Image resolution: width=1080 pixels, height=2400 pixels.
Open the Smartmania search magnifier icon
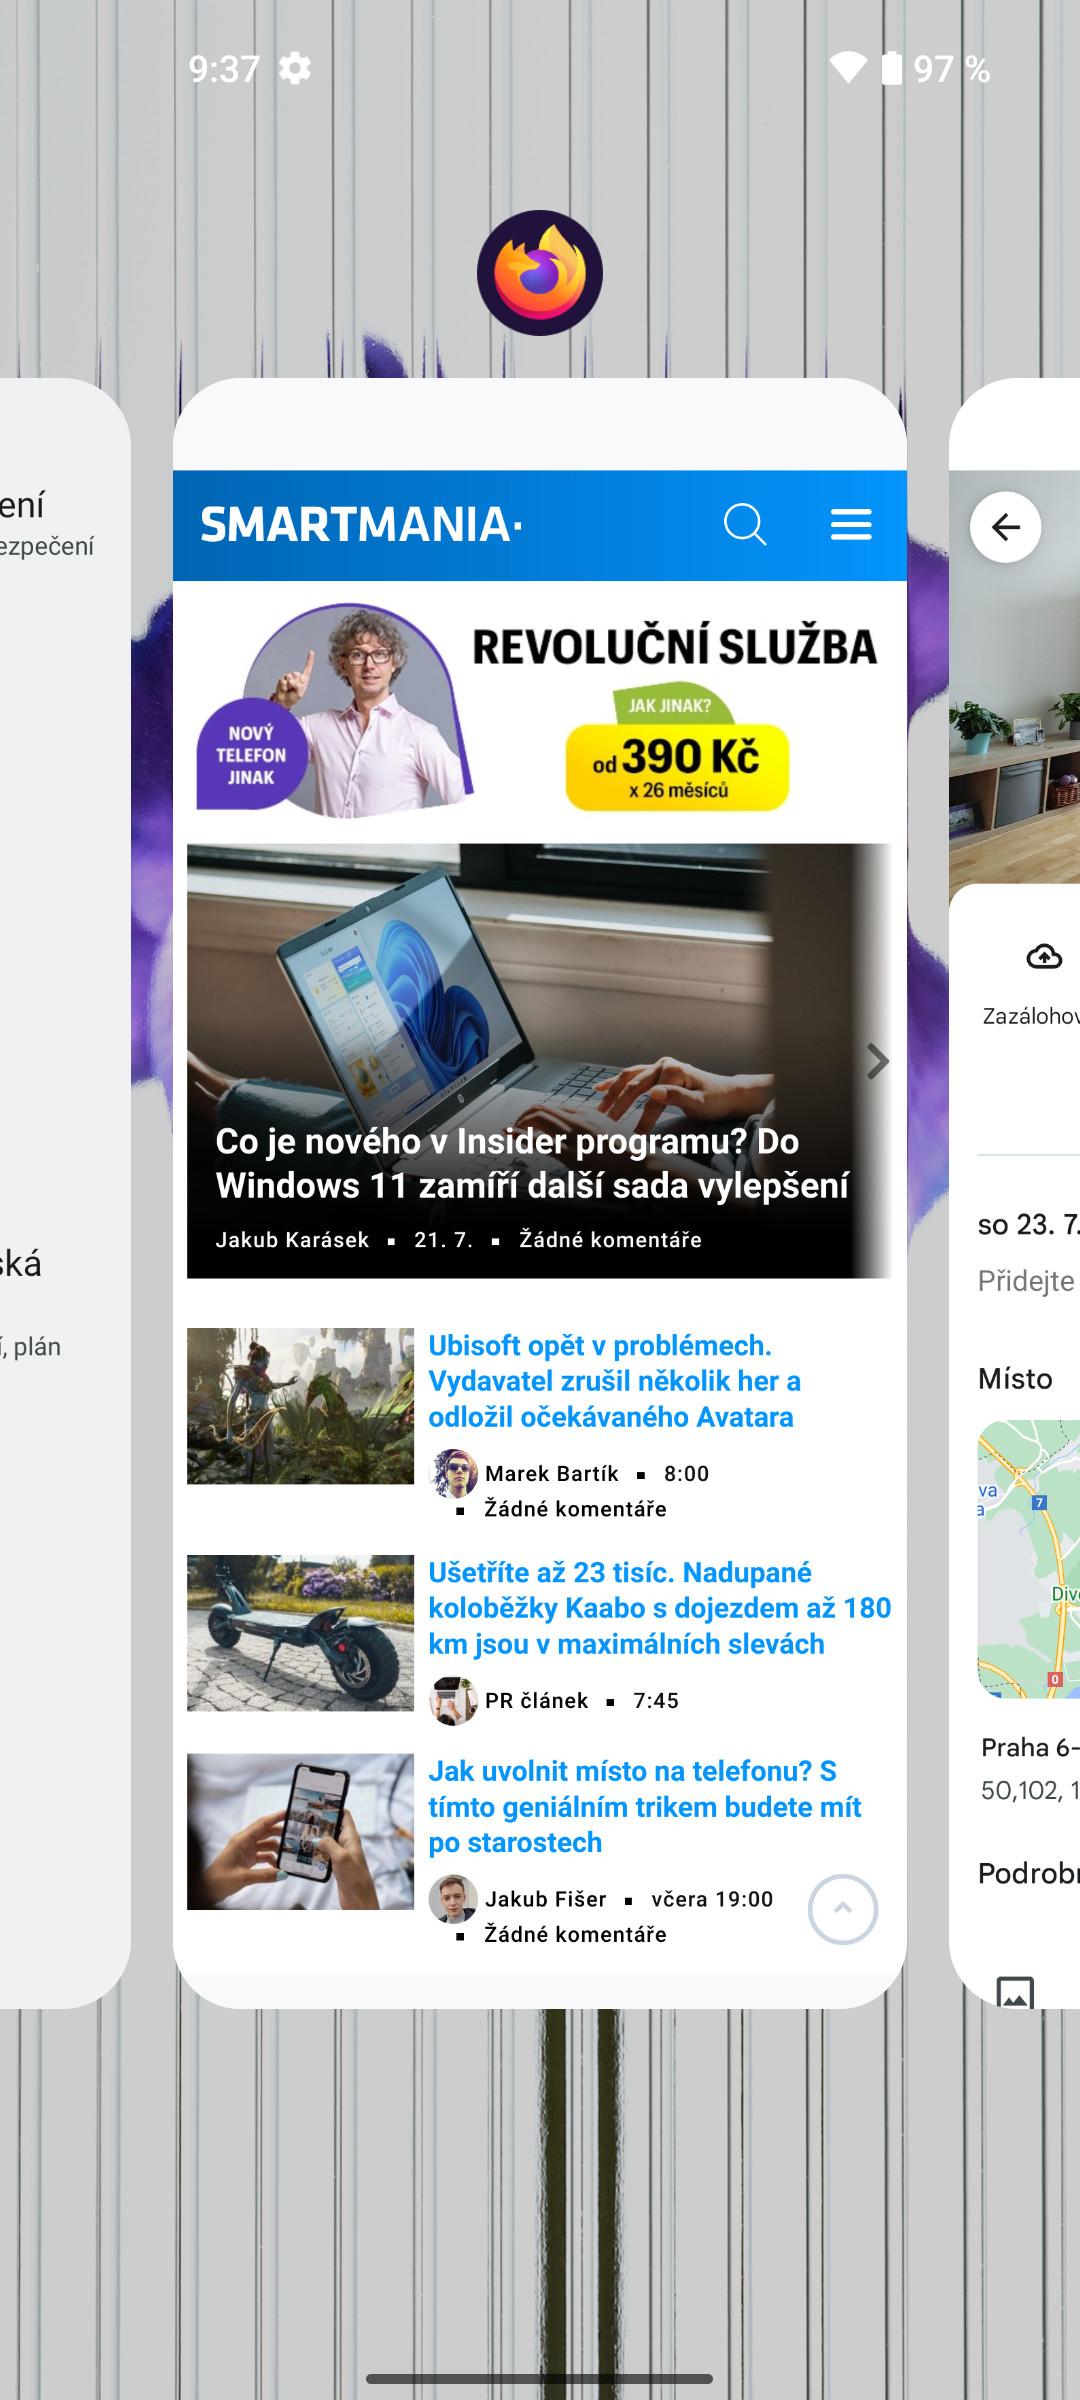(x=745, y=524)
